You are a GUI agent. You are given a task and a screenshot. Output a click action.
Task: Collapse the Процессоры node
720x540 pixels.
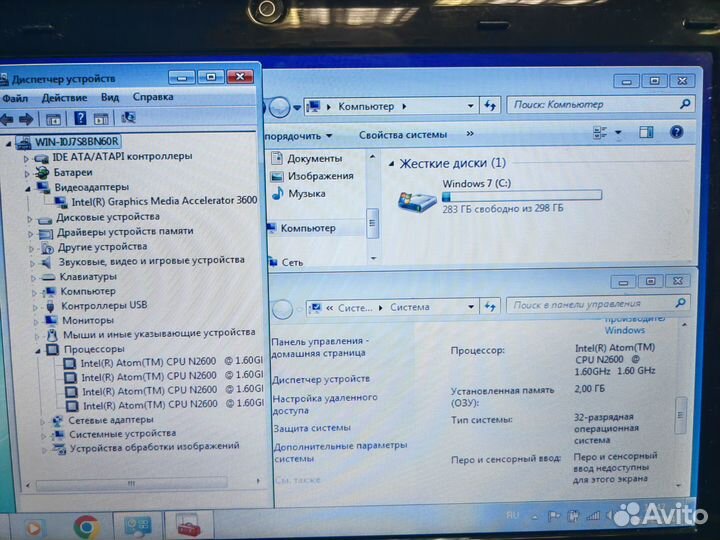(38, 351)
